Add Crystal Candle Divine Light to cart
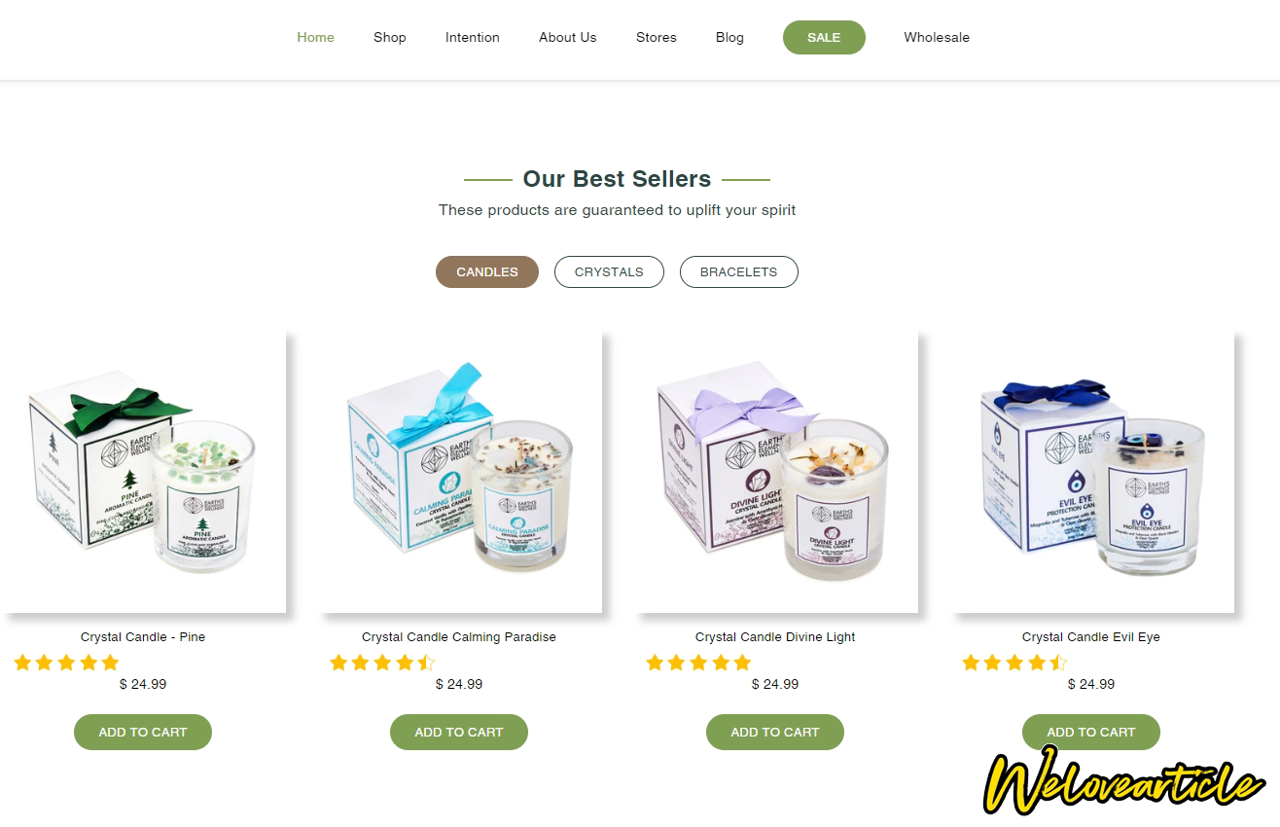 coord(775,732)
